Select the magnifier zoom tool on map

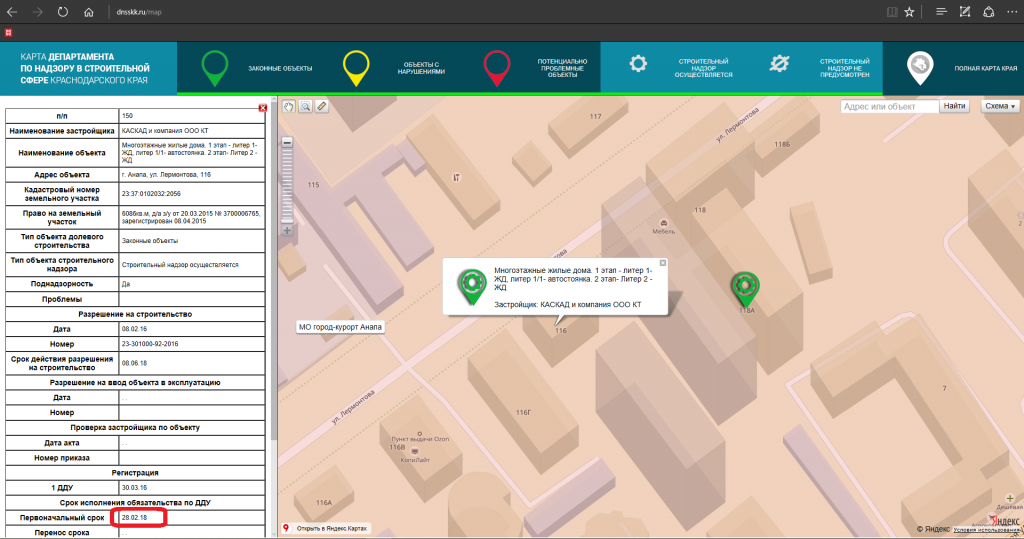point(305,106)
